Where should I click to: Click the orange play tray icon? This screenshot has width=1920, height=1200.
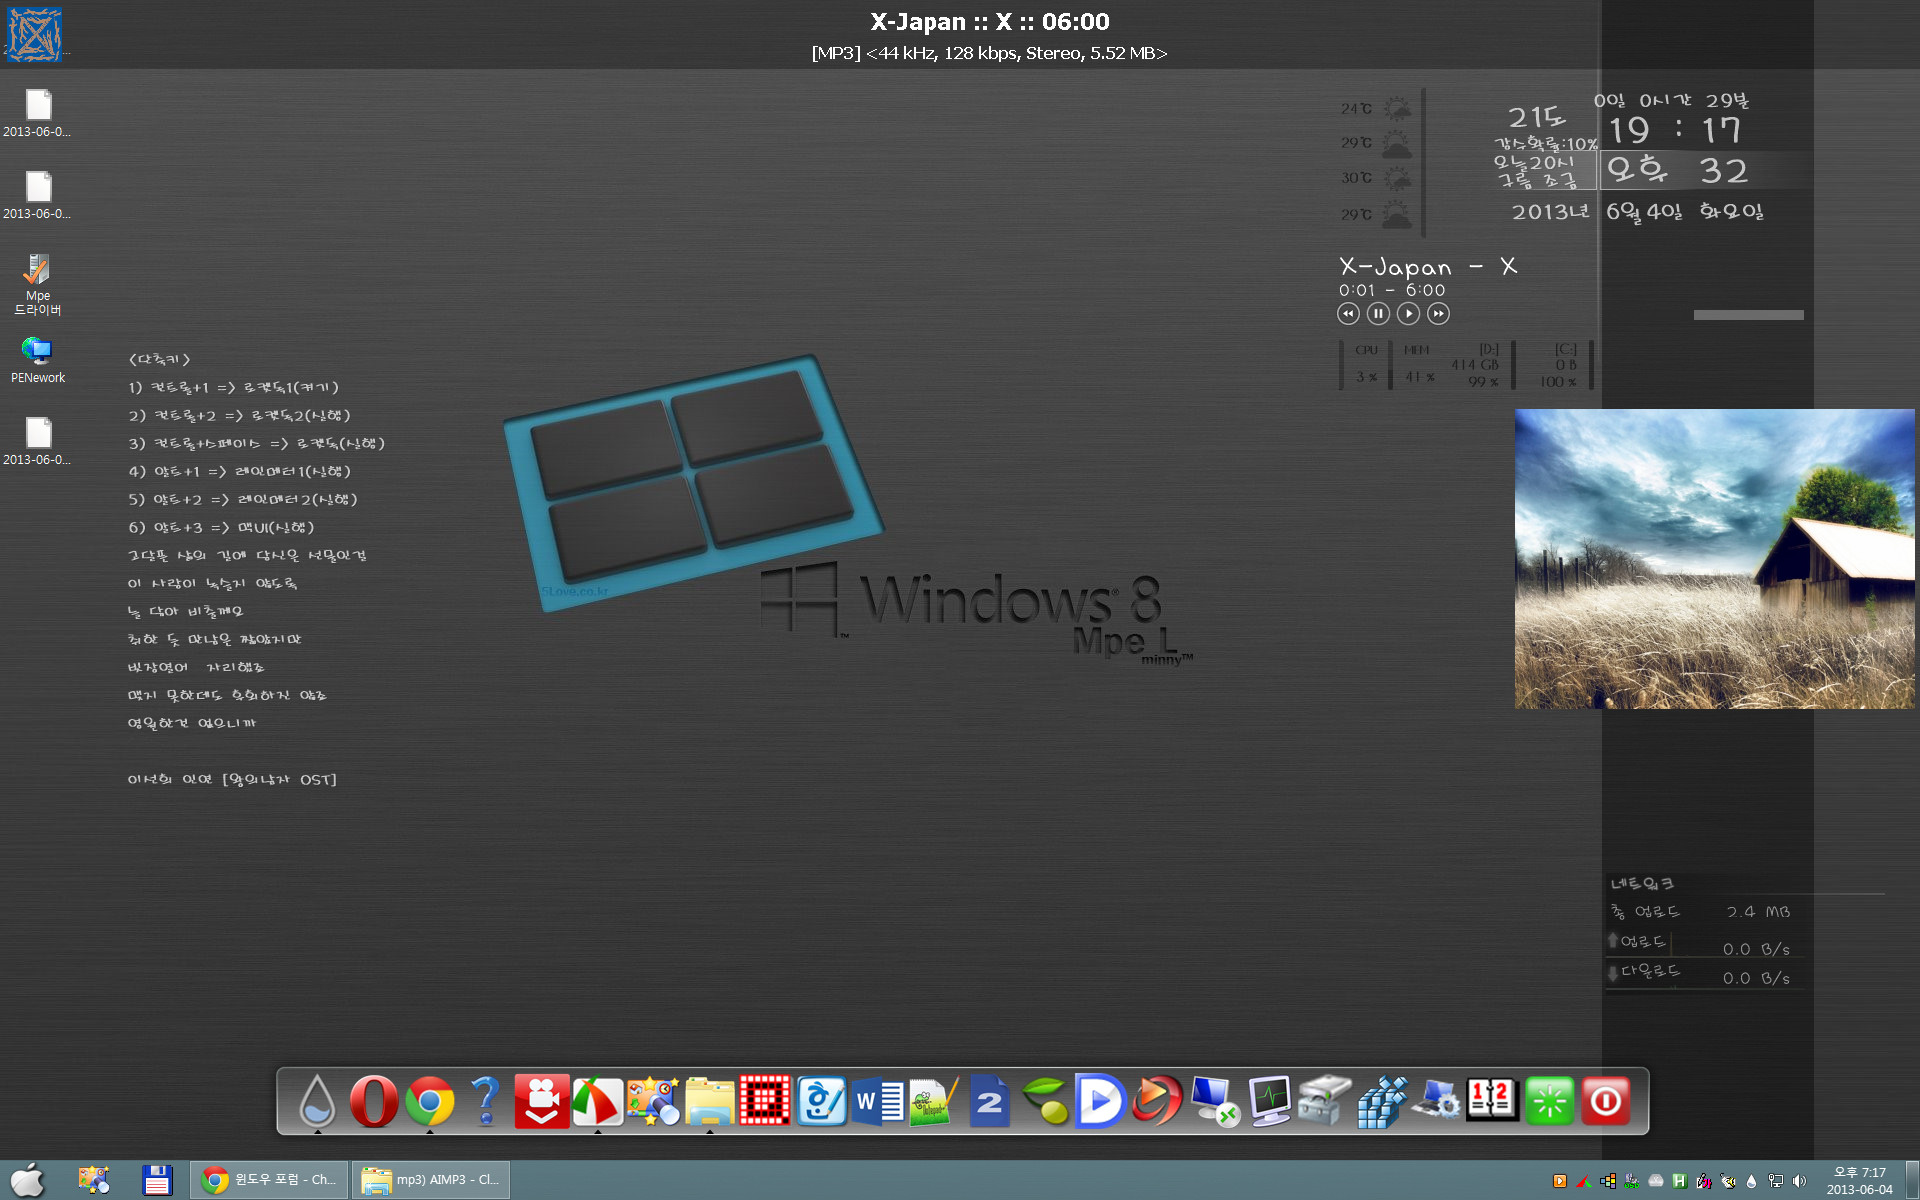tap(1560, 1181)
